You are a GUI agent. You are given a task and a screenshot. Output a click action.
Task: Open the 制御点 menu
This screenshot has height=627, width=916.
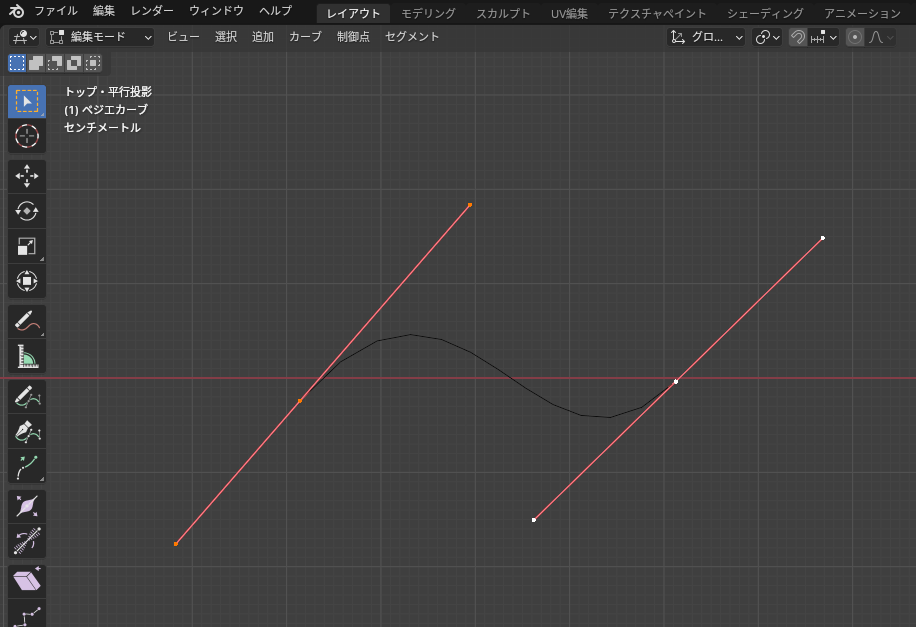[x=353, y=37]
